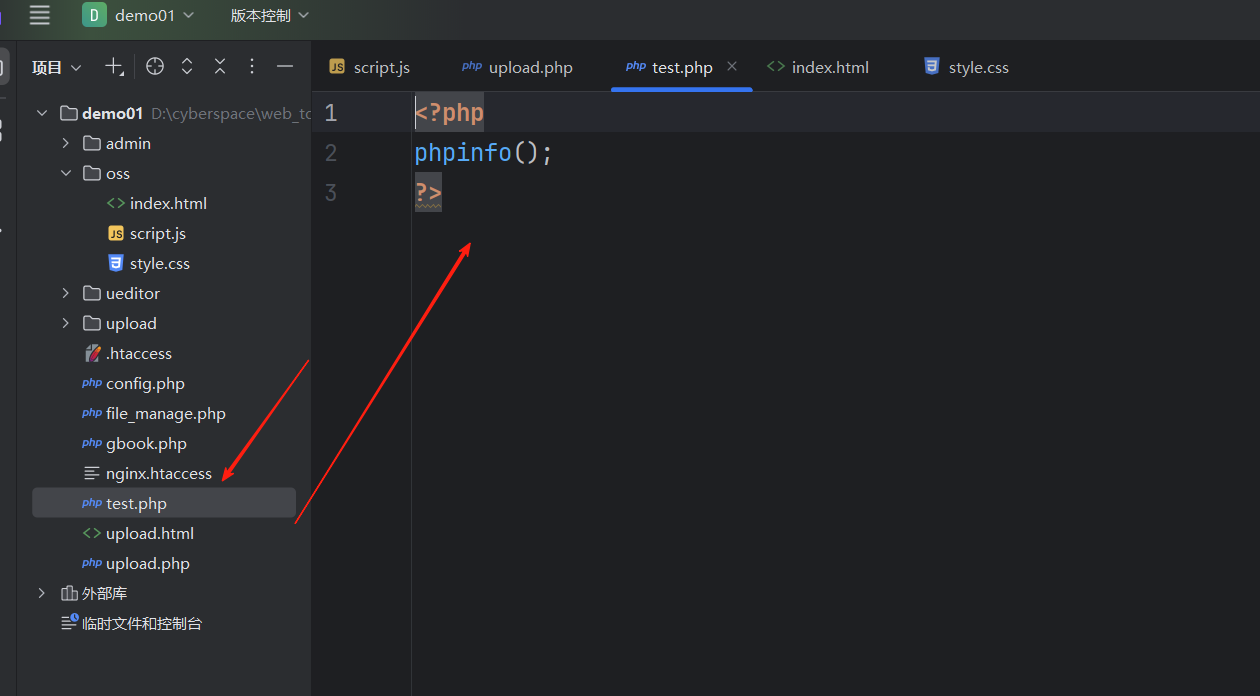The image size is (1260, 696).
Task: Click the oss folder icon
Action: (92, 173)
